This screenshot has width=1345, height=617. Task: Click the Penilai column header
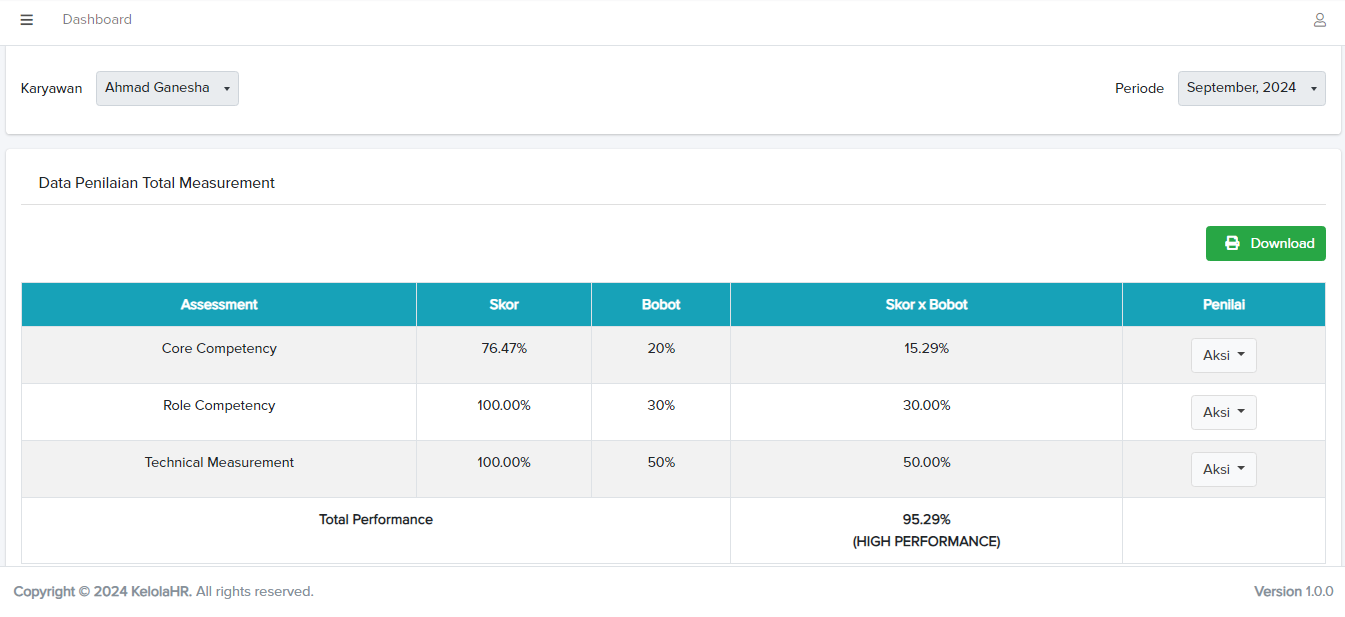coord(1223,305)
